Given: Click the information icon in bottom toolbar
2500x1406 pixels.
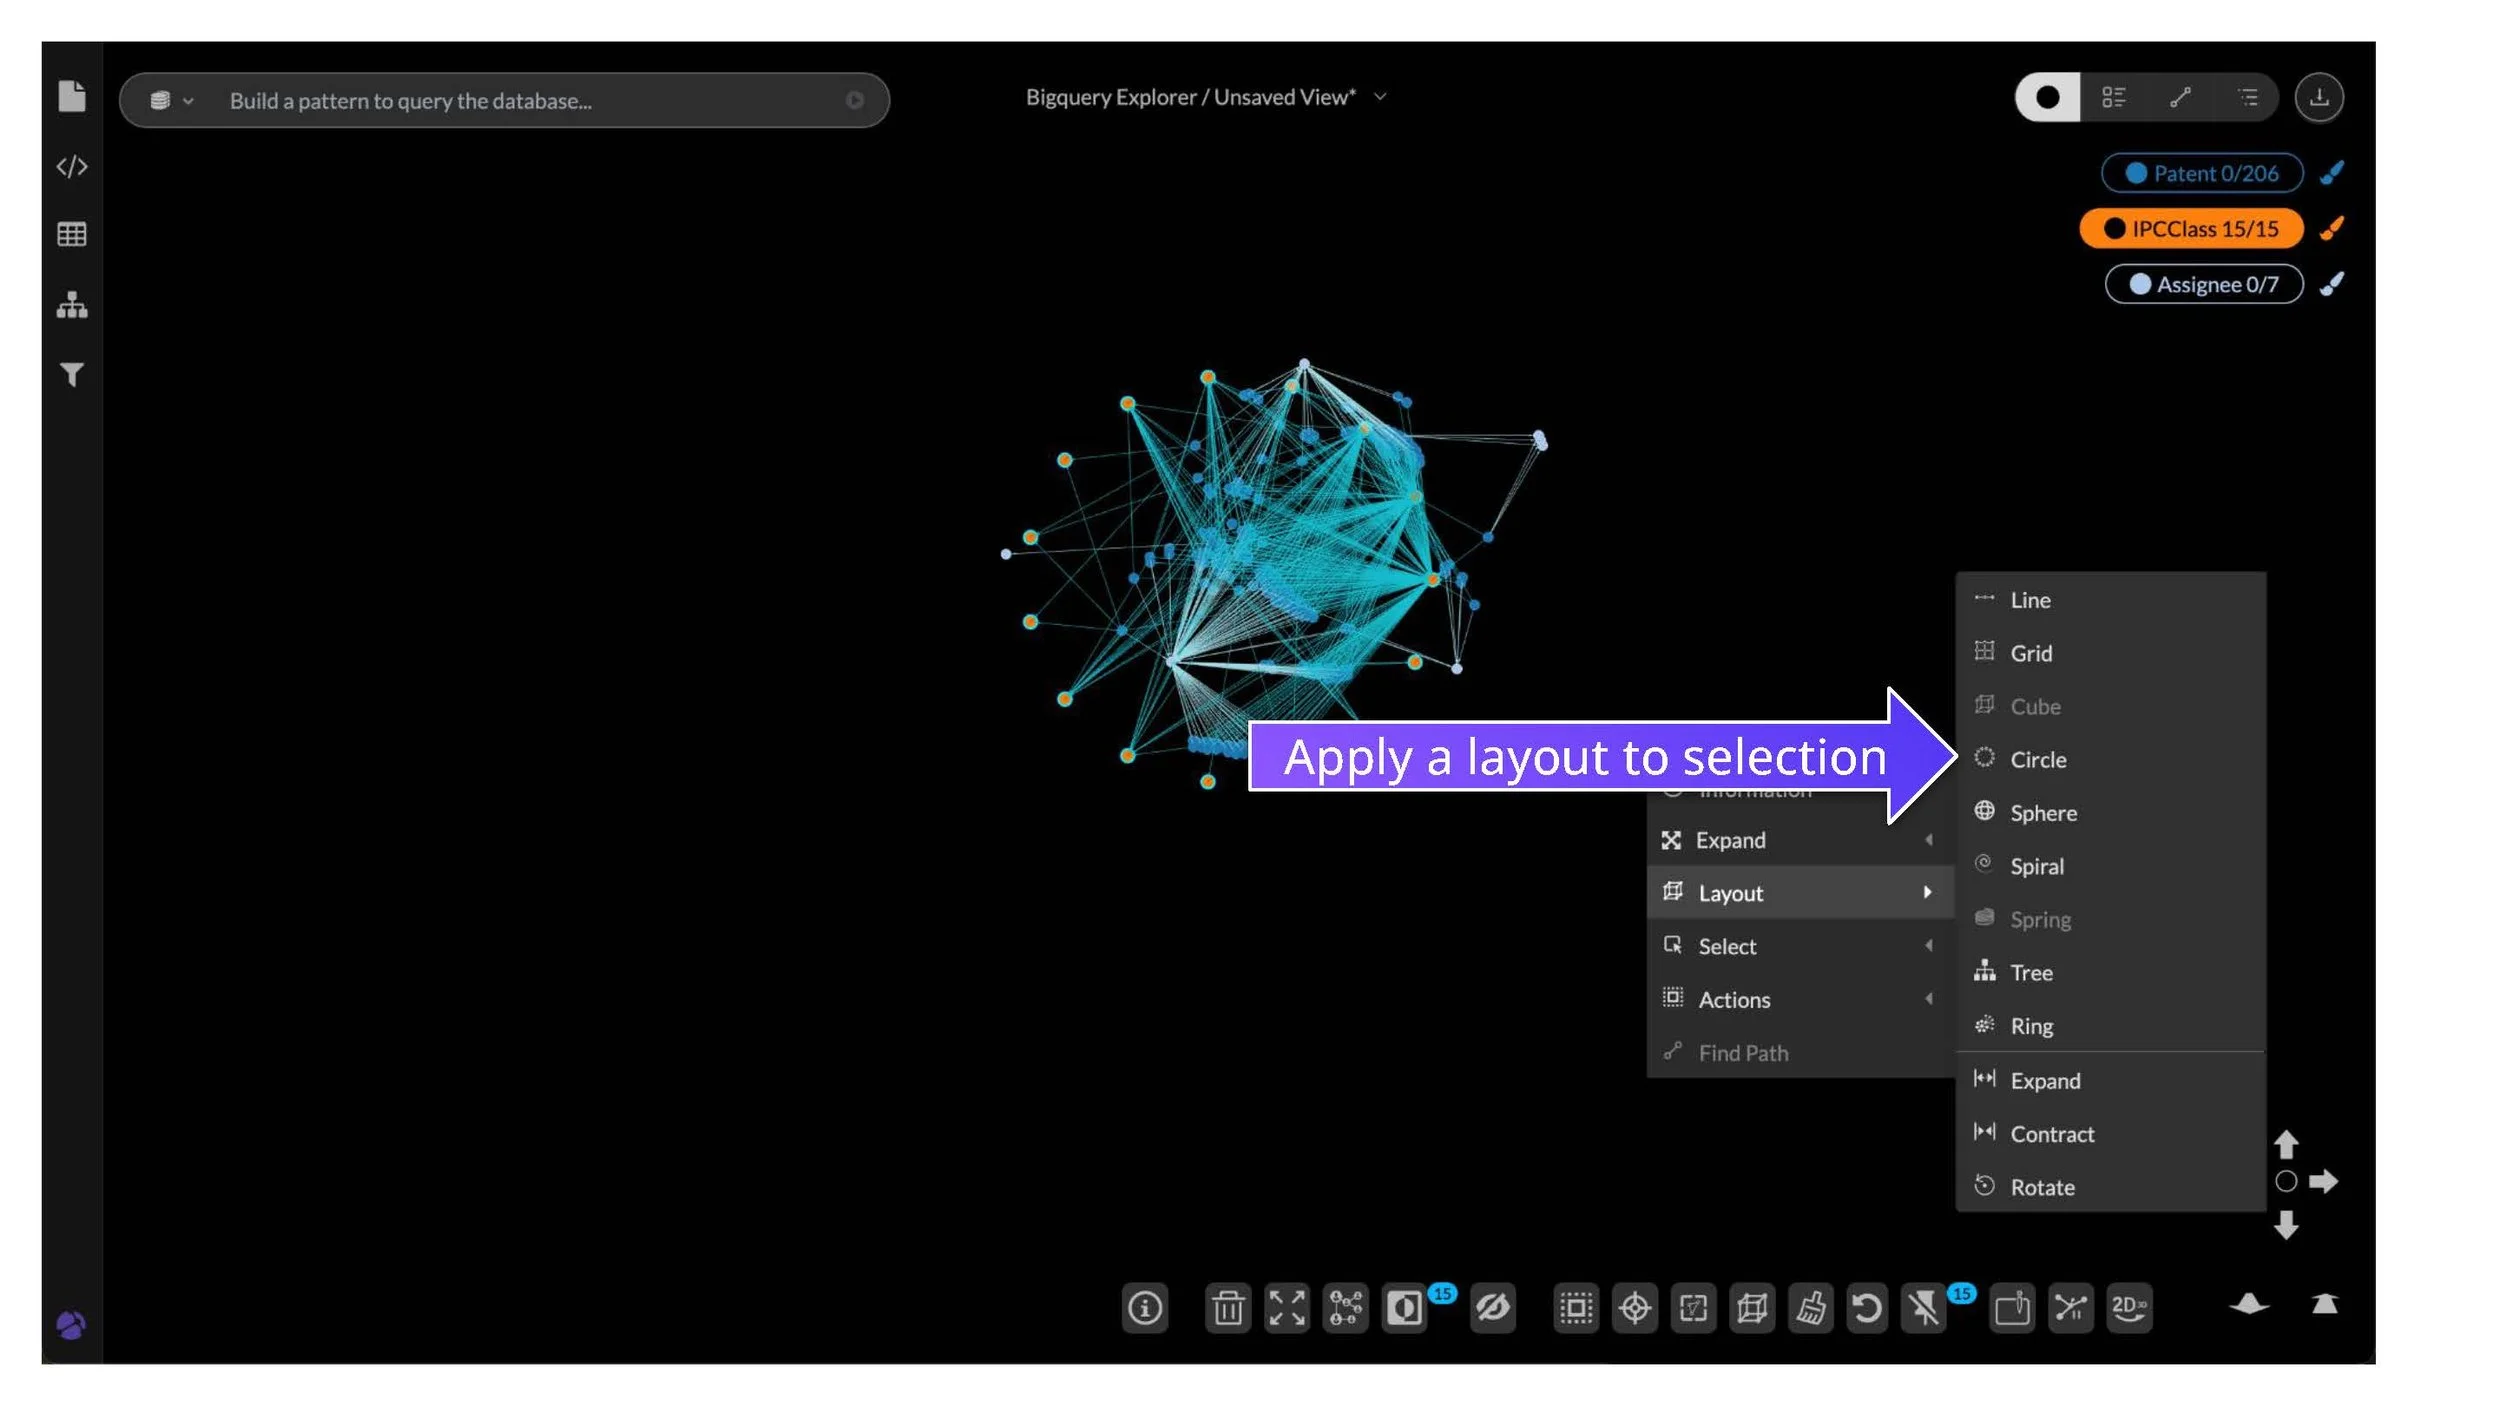Looking at the screenshot, I should [x=1144, y=1307].
